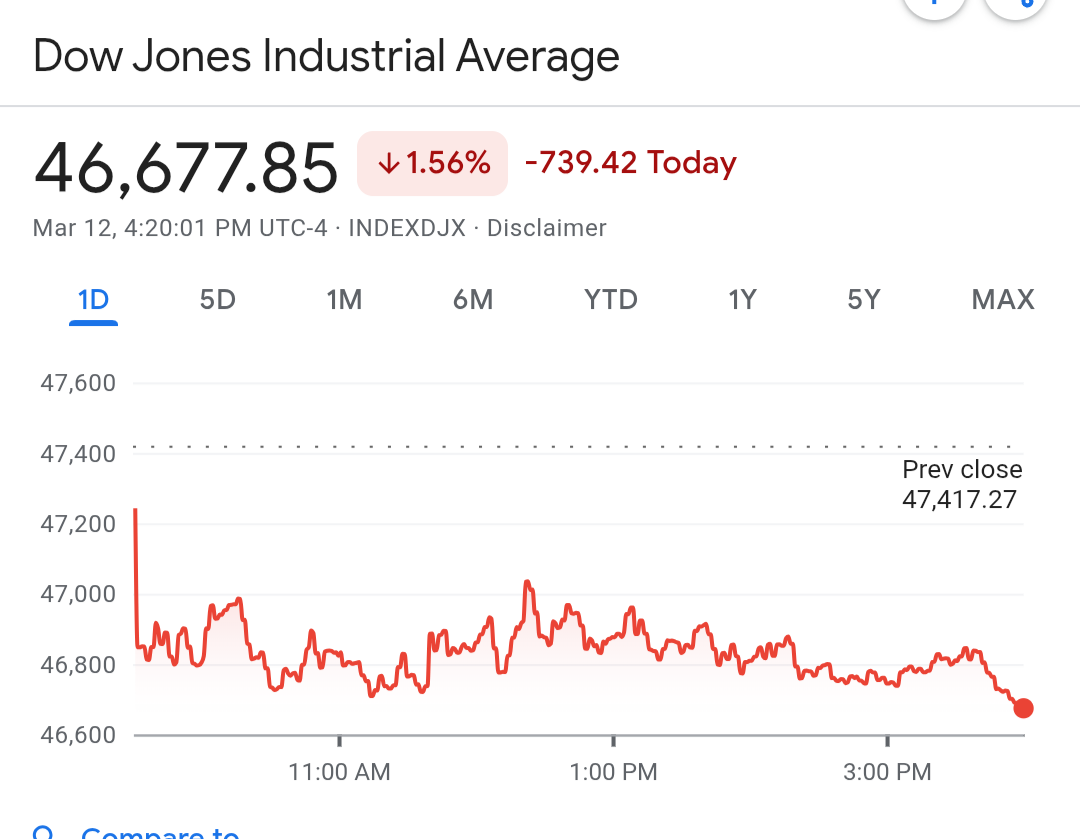The image size is (1080, 839).
Task: Open the 6M chart range
Action: pyautogui.click(x=473, y=300)
